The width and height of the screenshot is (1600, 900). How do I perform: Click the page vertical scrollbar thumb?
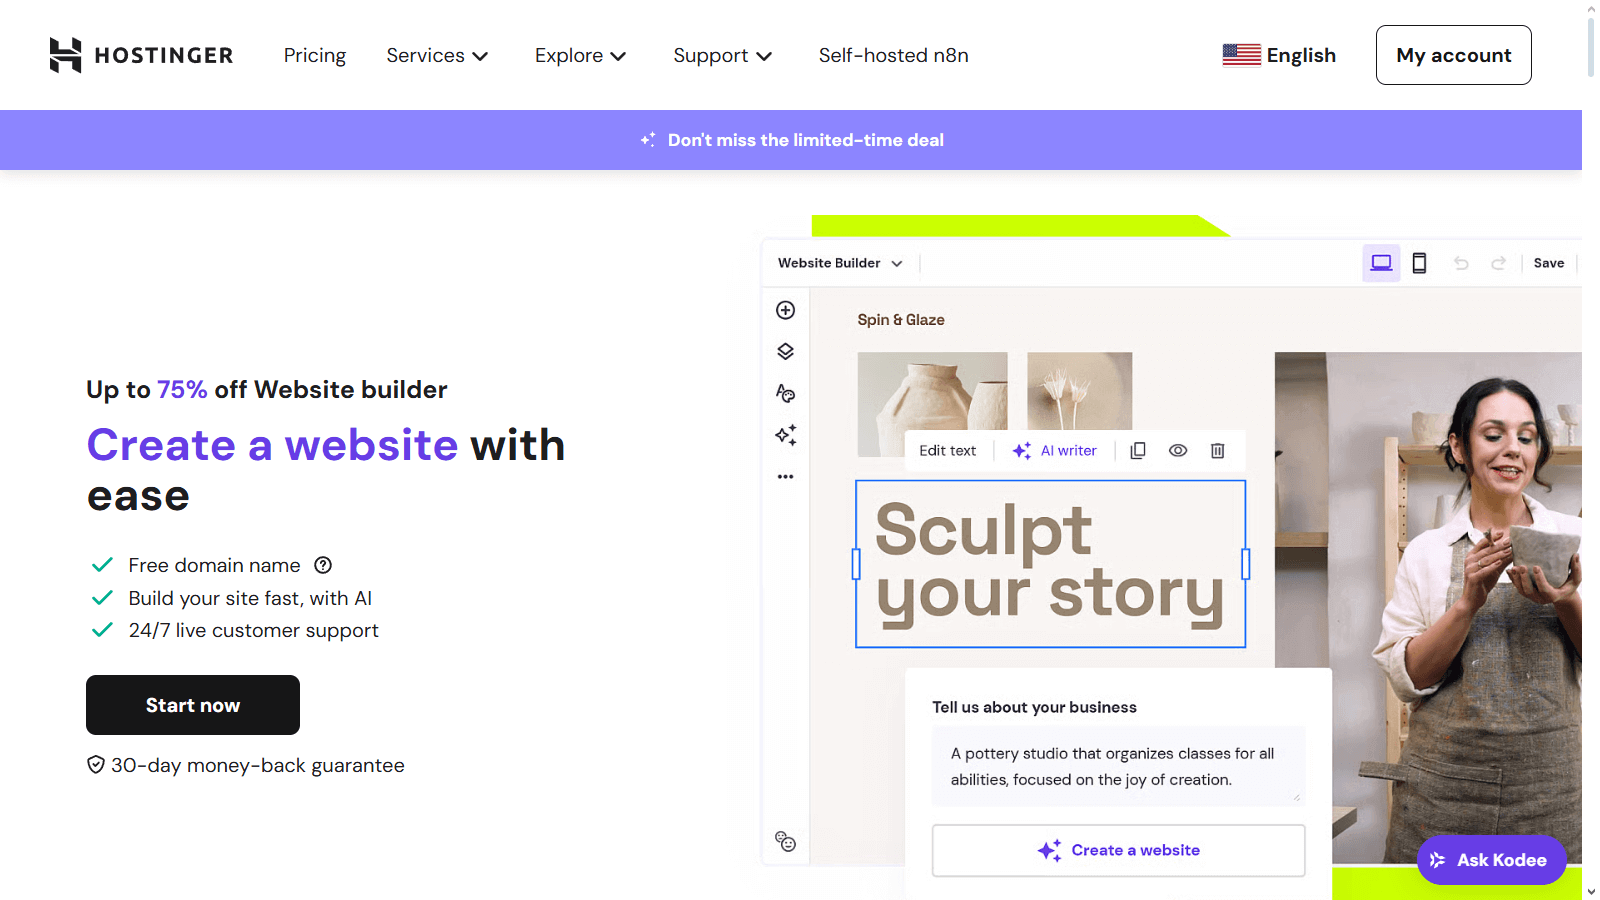pyautogui.click(x=1591, y=45)
